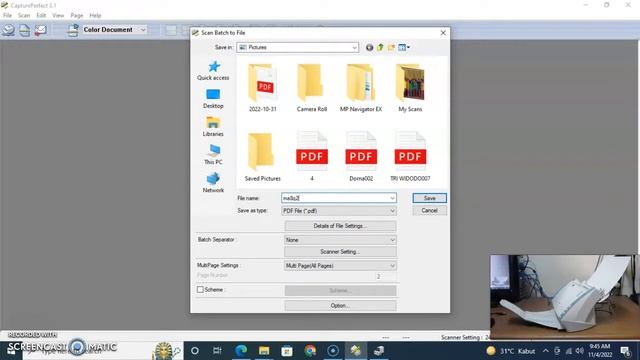Click the Windows Cortana circle icon
The height and width of the screenshot is (360, 640).
(195, 351)
